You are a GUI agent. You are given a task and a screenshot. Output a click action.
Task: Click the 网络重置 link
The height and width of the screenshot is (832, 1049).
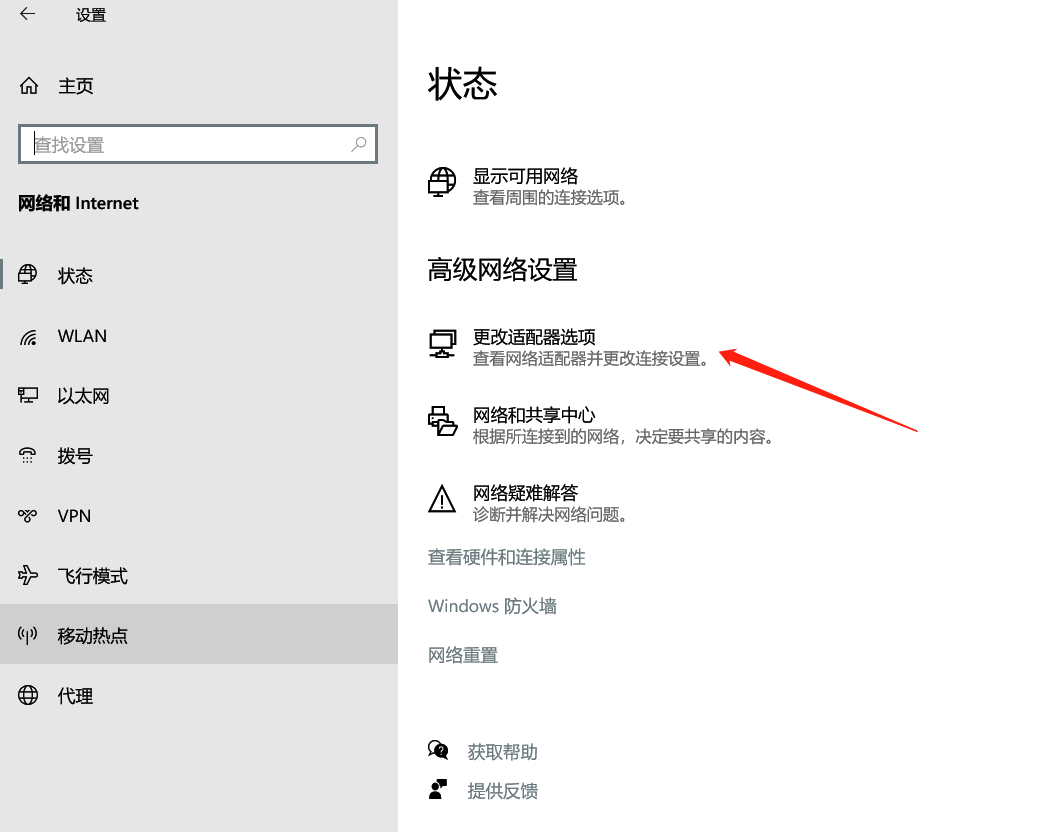click(x=463, y=655)
